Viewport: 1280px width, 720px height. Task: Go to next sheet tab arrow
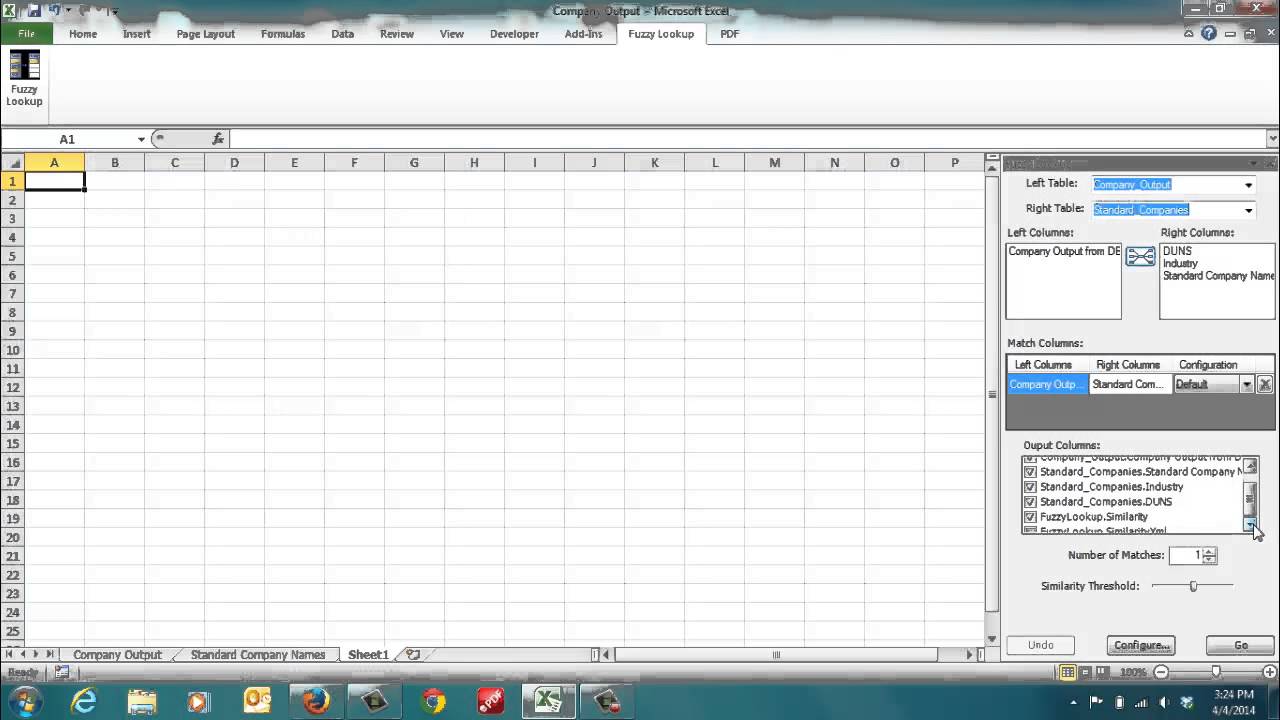click(x=37, y=655)
